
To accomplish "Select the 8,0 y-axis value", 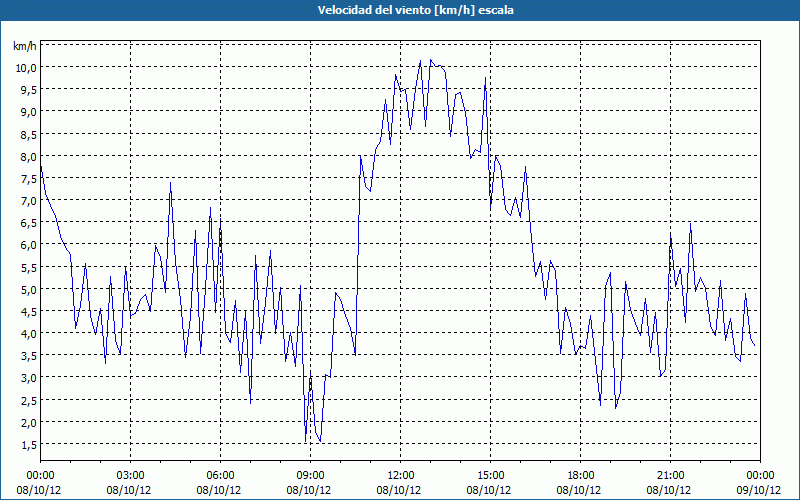I will 27,157.
